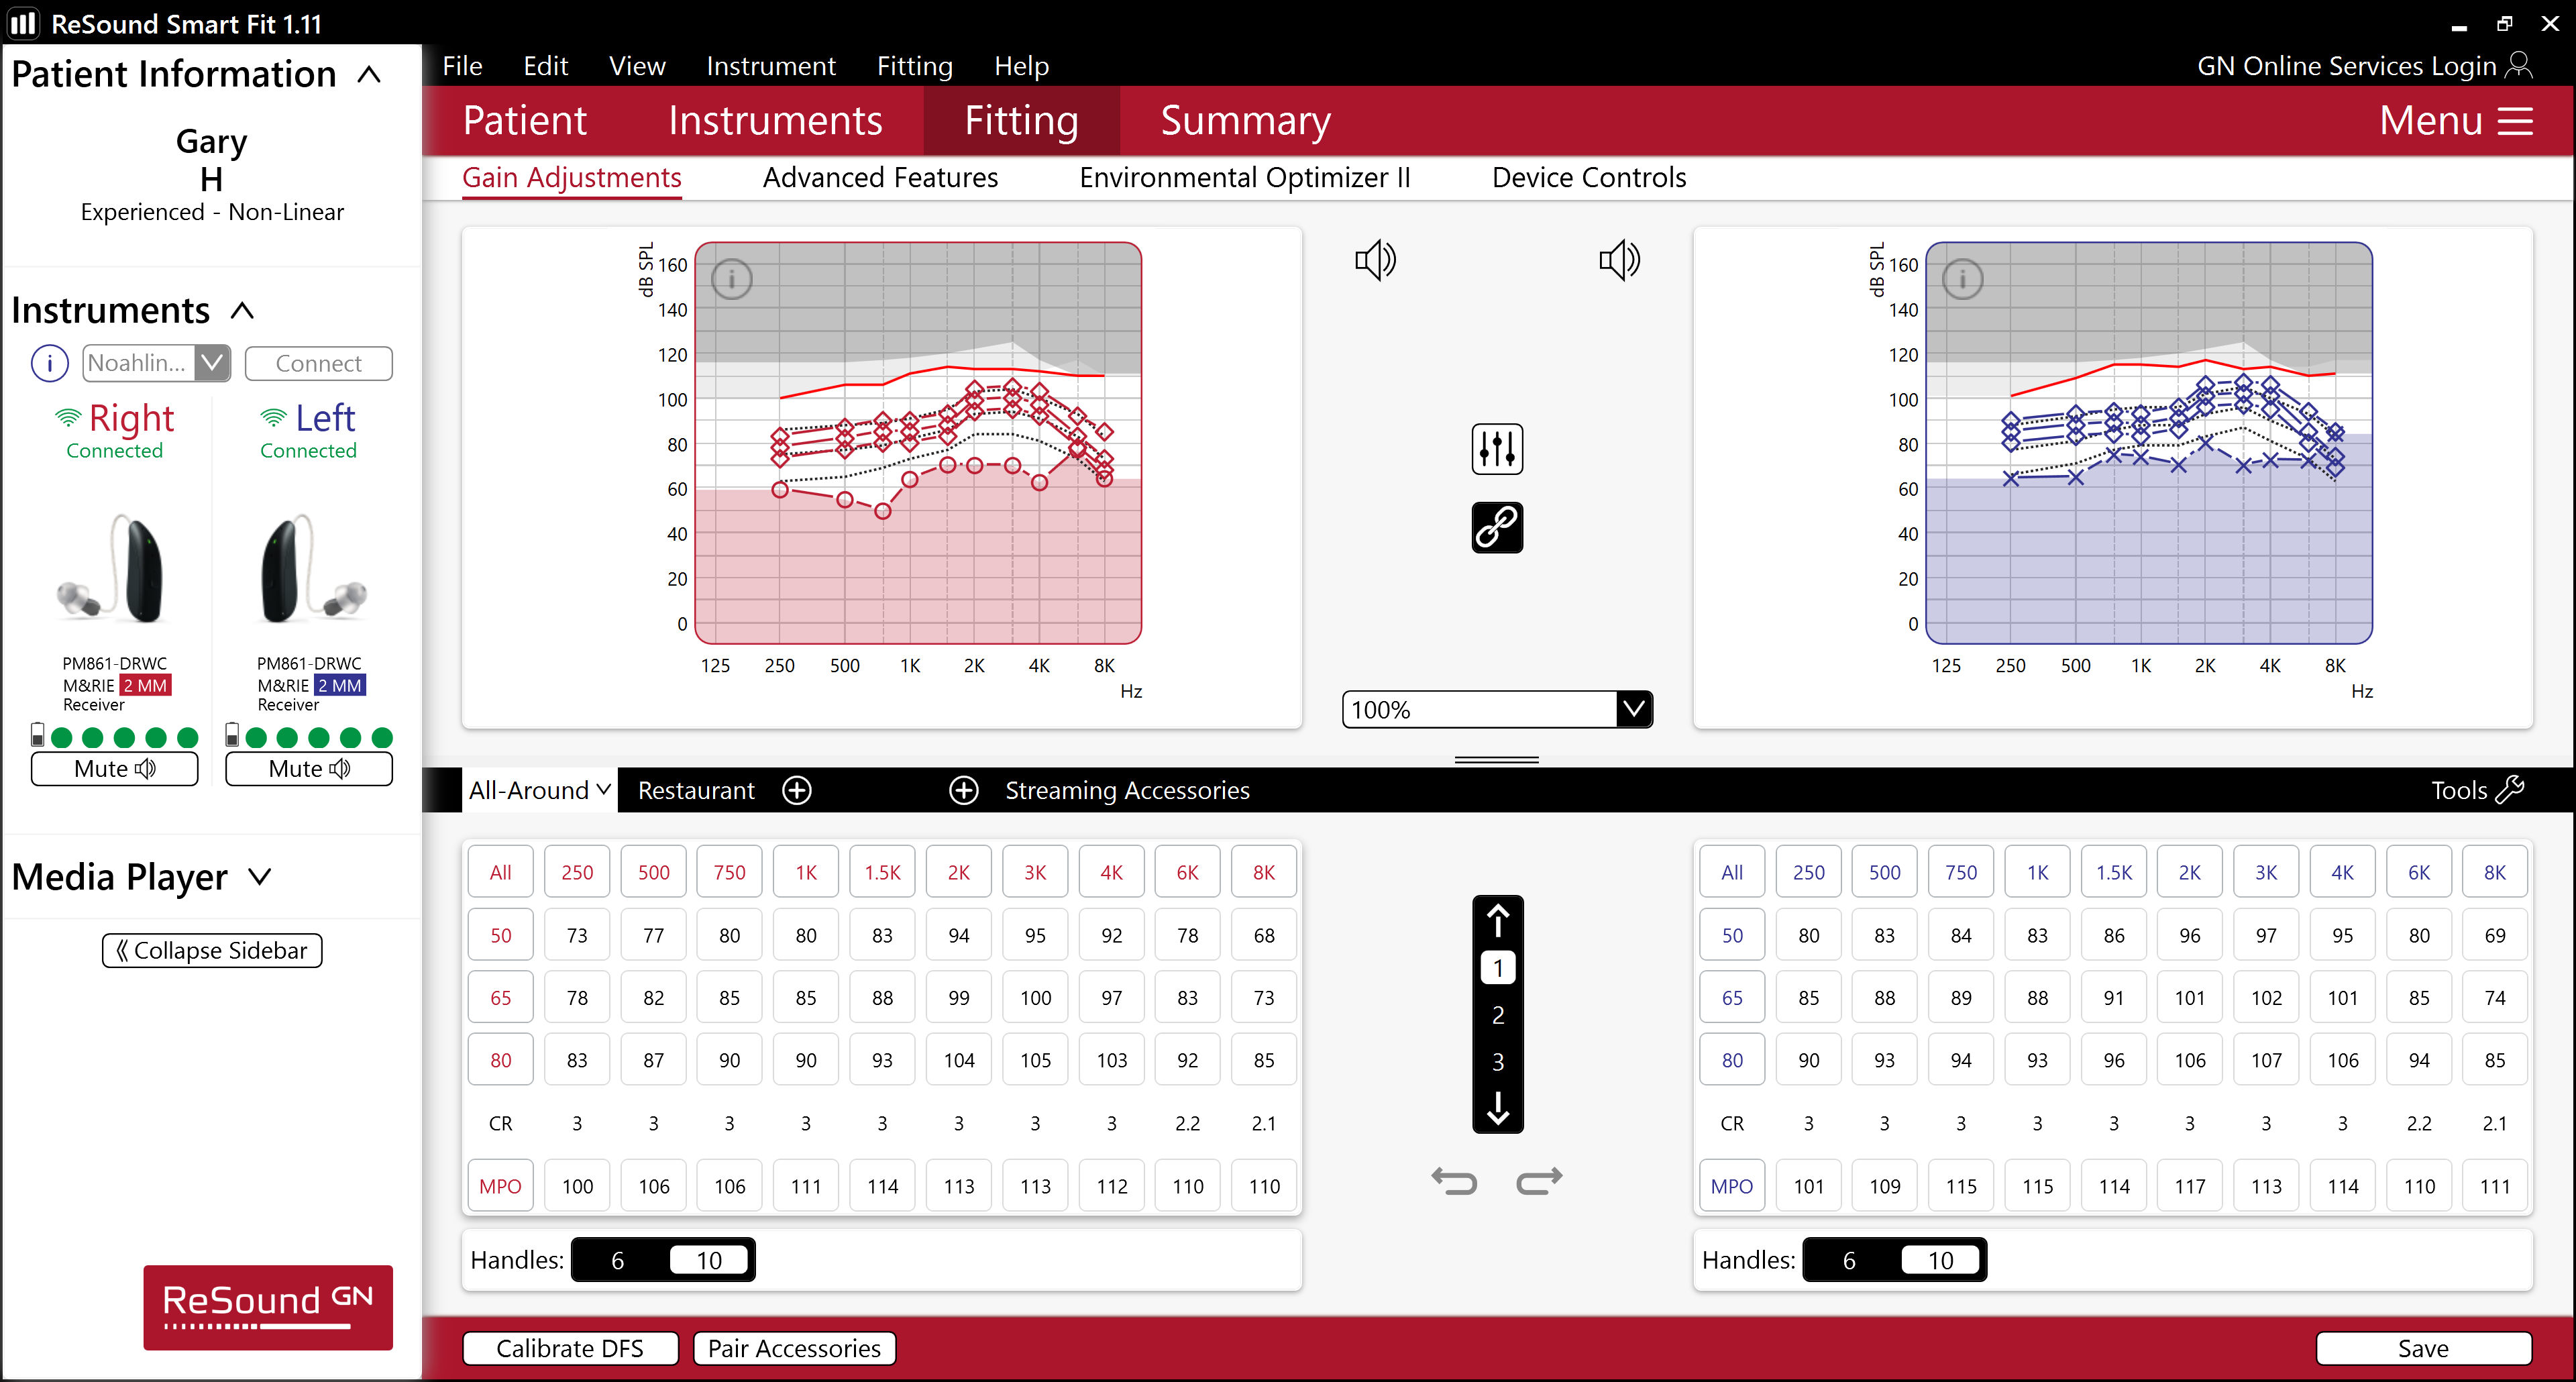Open the Help menu
The width and height of the screenshot is (2576, 1382).
point(1021,66)
